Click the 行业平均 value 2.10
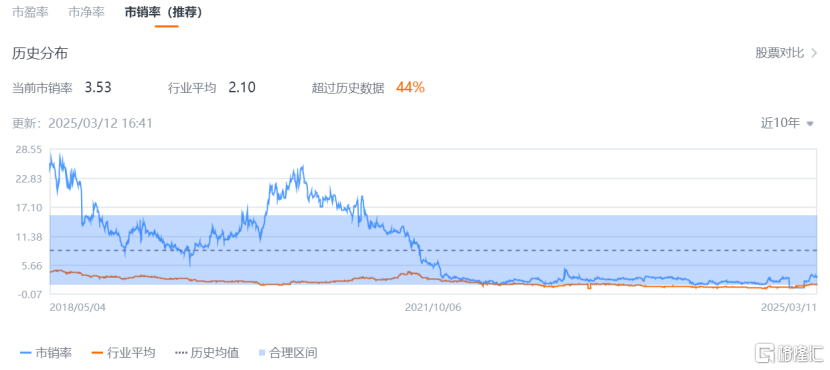The image size is (830, 370). pos(242,88)
